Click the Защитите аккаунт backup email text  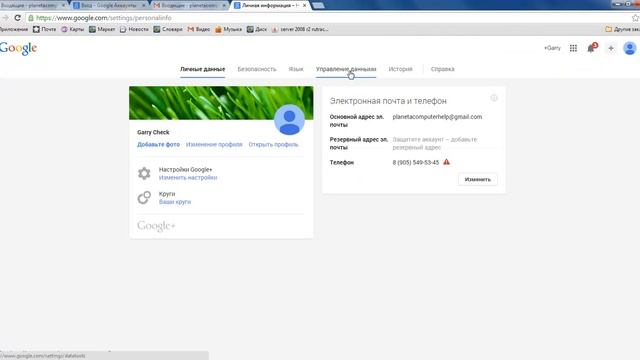tap(435, 143)
